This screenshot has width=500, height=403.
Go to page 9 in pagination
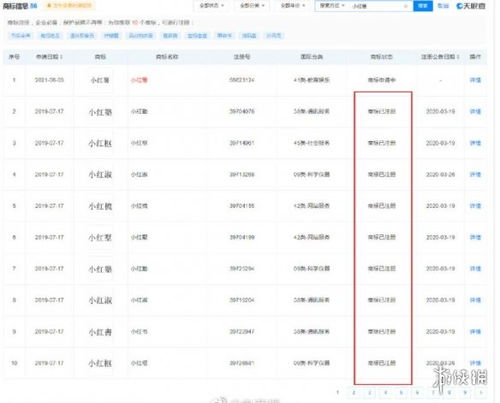(x=465, y=393)
